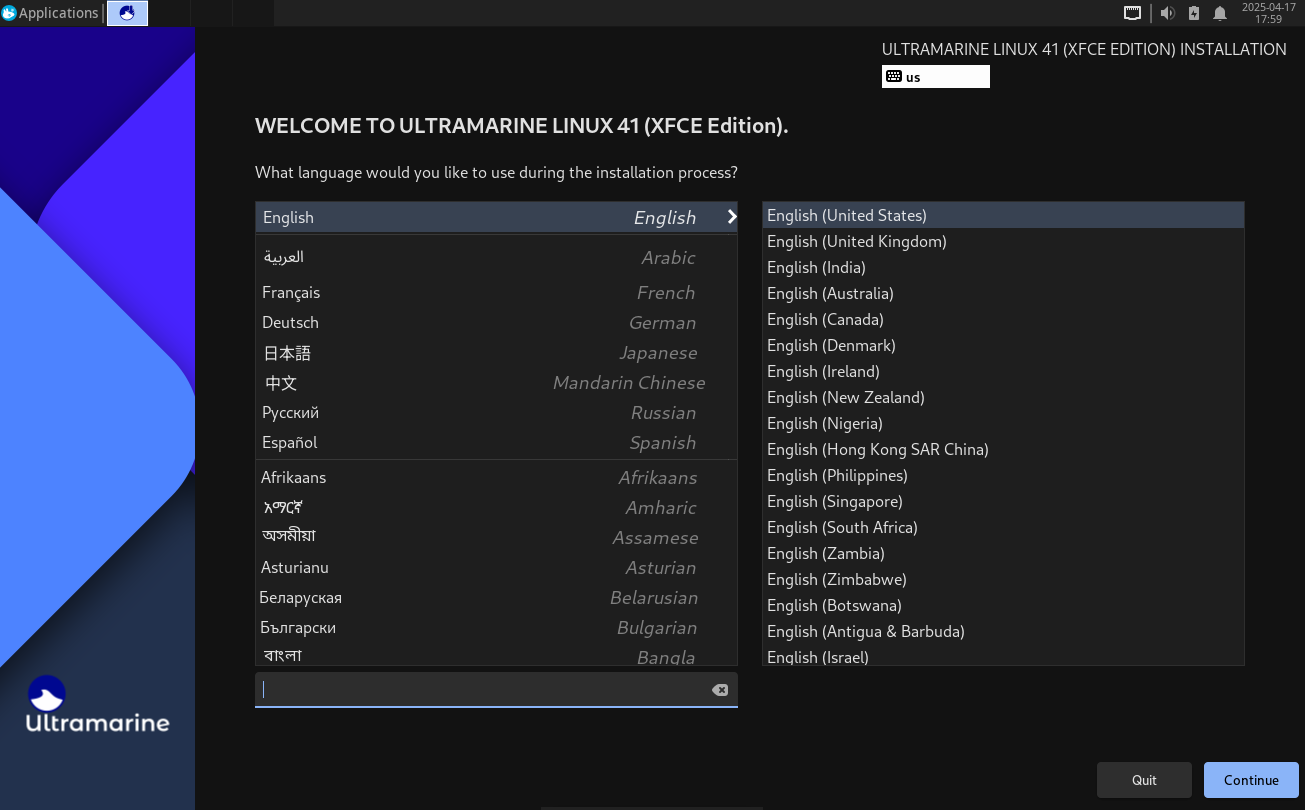The width and height of the screenshot is (1305, 810).
Task: Select the Asturian language row
Action: pyautogui.click(x=496, y=567)
